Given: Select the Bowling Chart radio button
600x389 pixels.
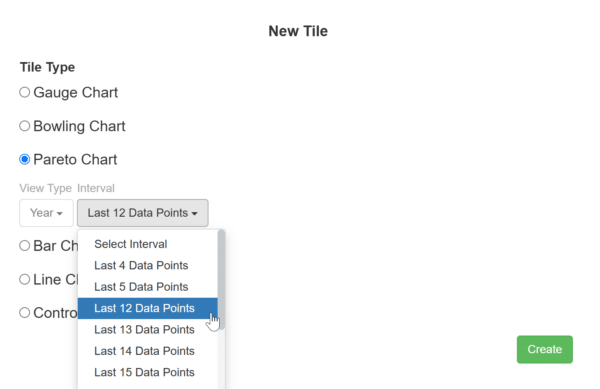Looking at the screenshot, I should pos(24,126).
